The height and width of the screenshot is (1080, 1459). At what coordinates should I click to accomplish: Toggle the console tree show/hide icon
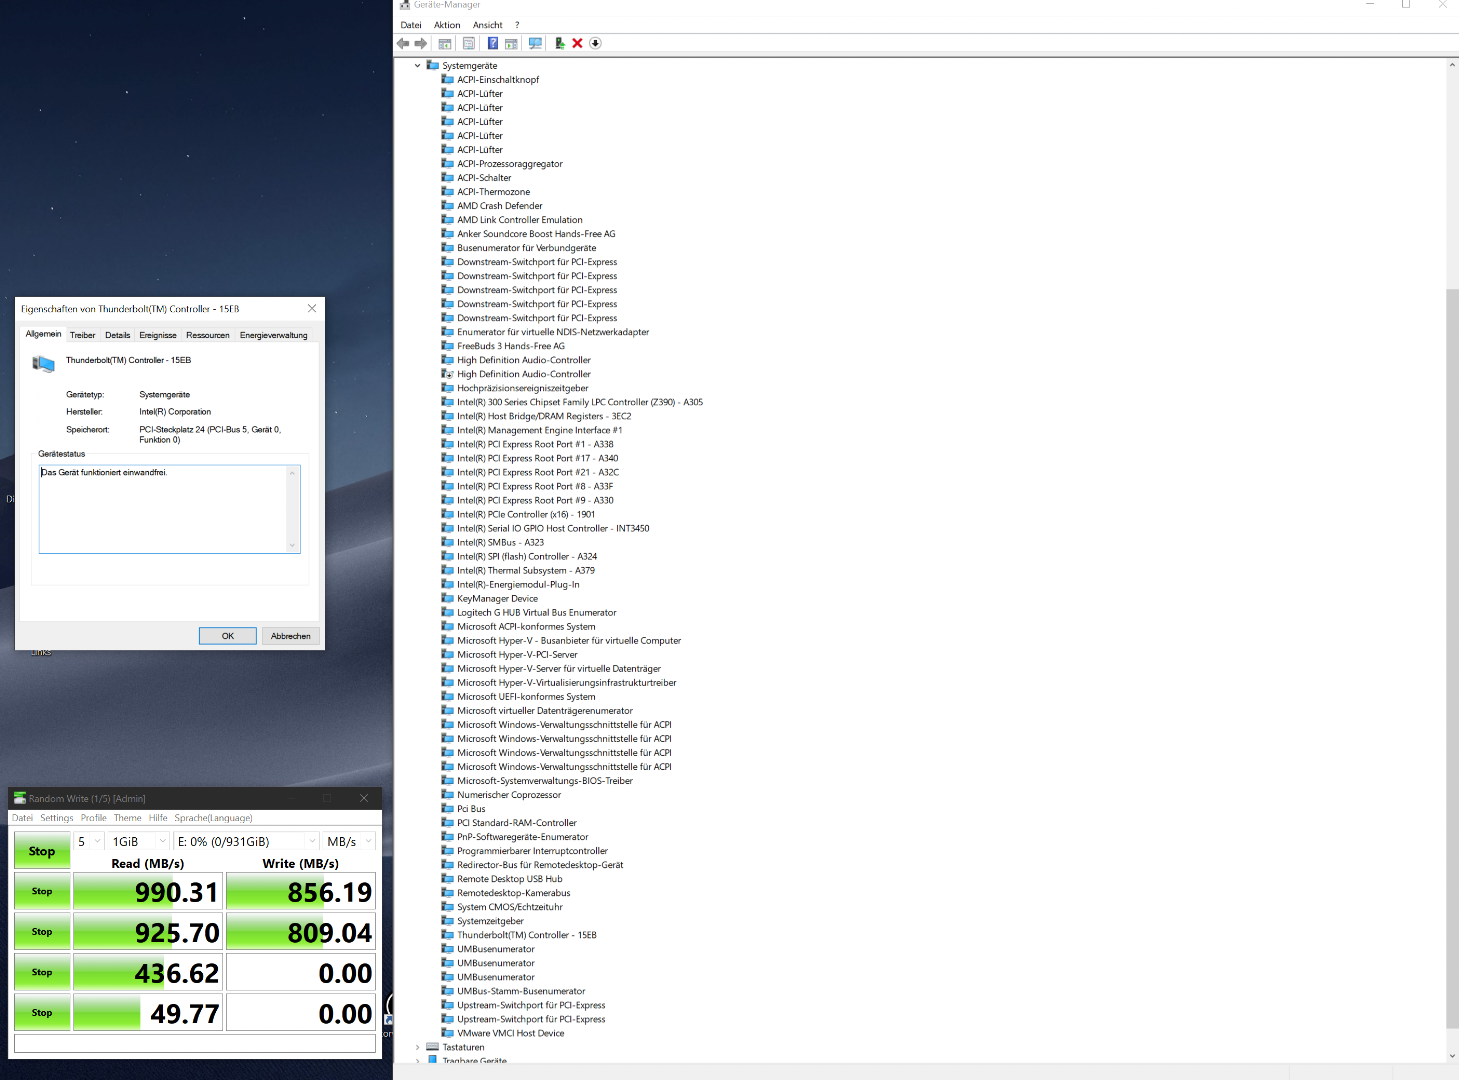pyautogui.click(x=445, y=43)
